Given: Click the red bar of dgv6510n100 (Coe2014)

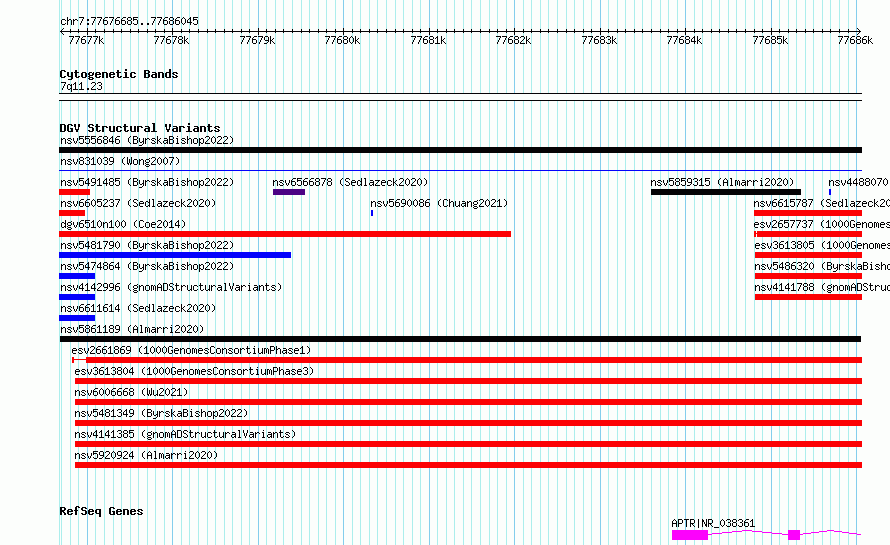Looking at the screenshot, I should pyautogui.click(x=285, y=234).
